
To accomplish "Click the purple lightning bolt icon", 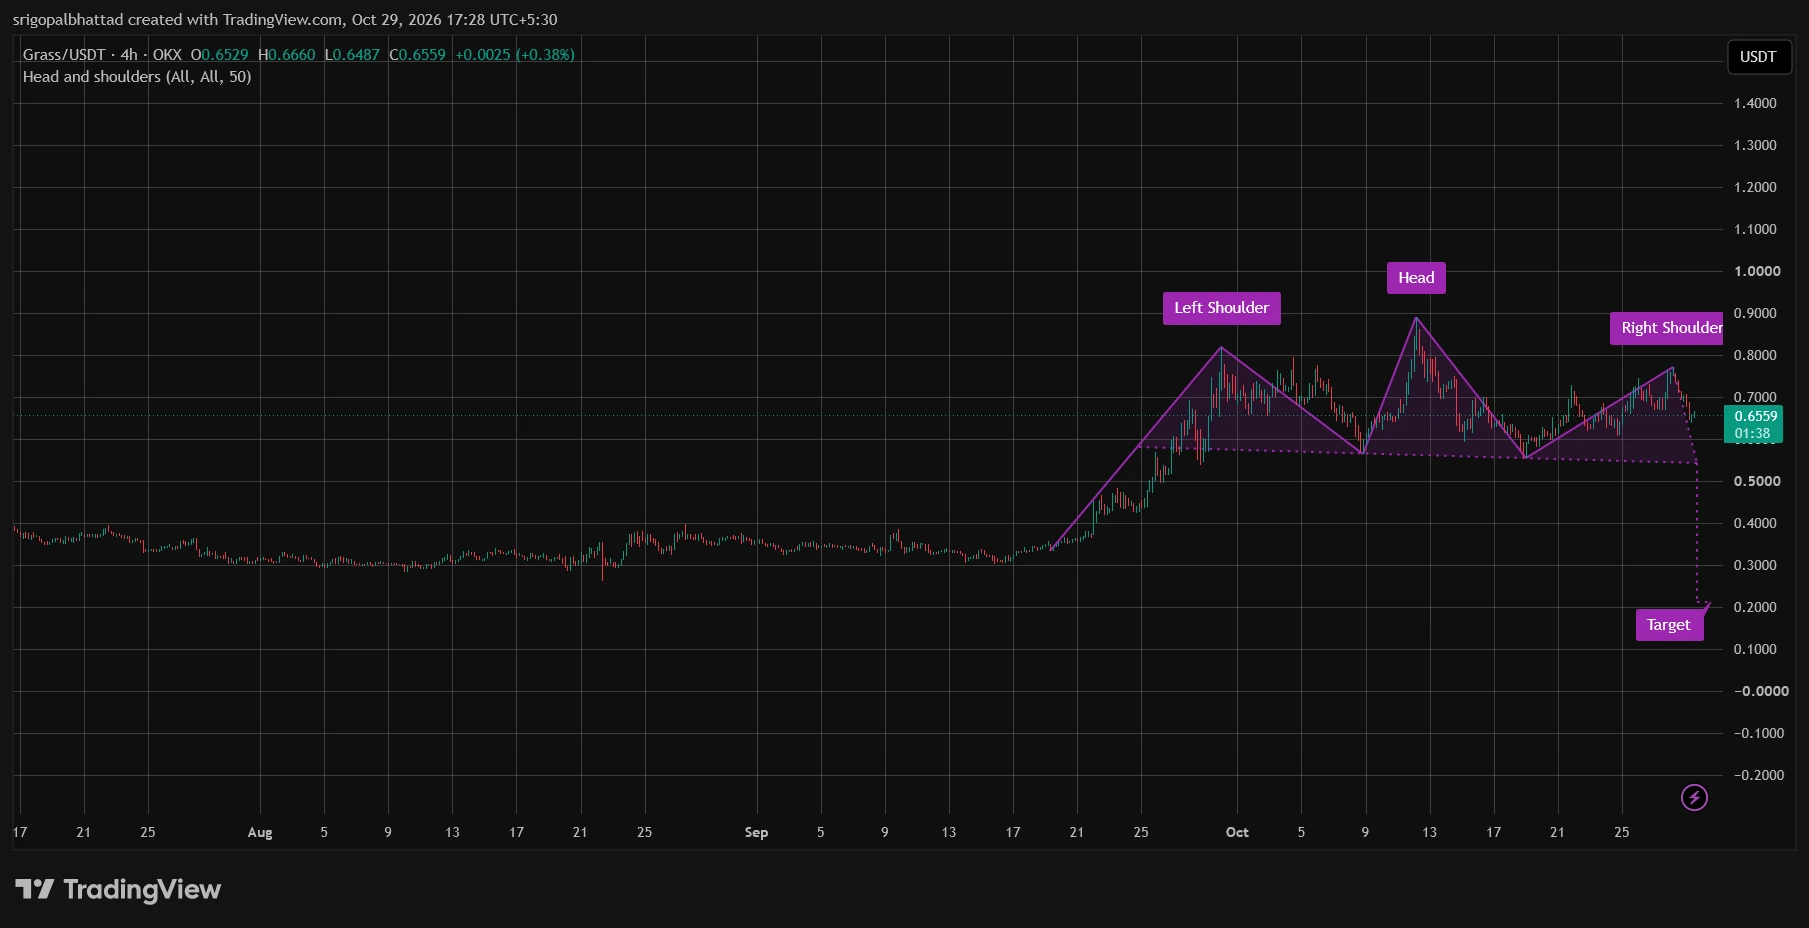I will (1694, 797).
